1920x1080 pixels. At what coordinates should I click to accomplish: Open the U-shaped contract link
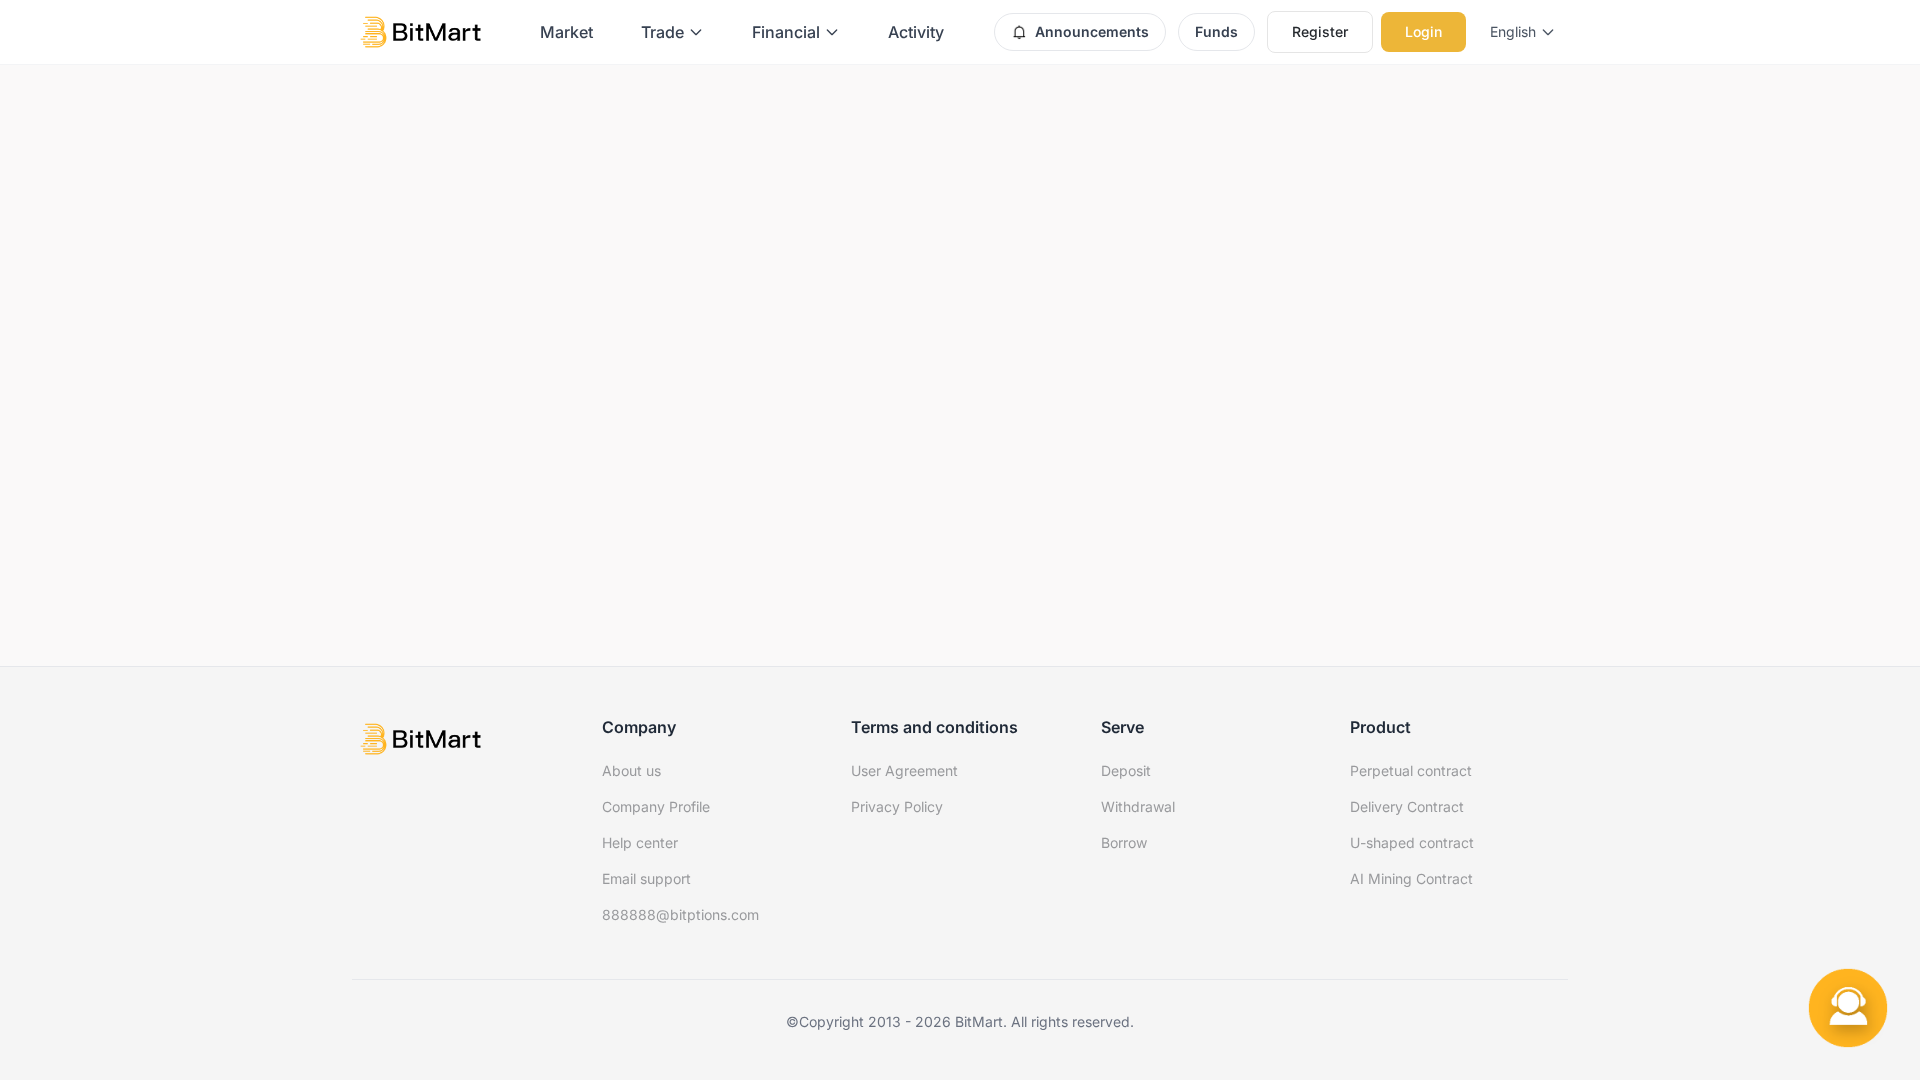tap(1412, 843)
